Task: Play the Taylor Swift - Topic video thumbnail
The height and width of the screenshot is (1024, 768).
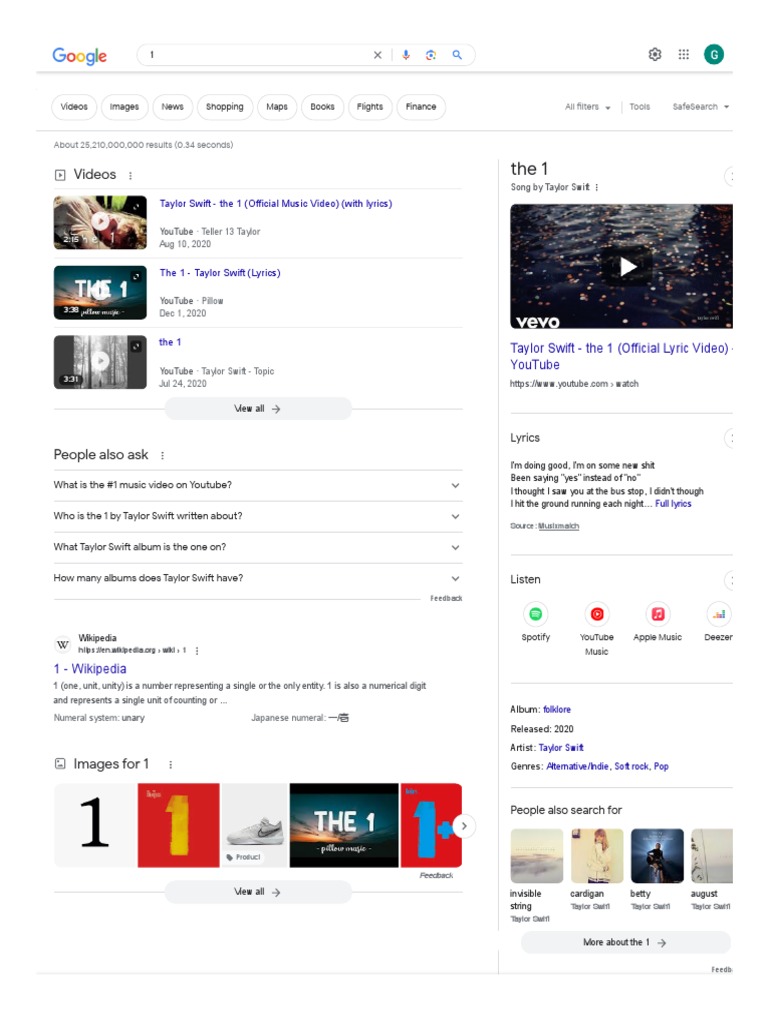Action: 100,362
